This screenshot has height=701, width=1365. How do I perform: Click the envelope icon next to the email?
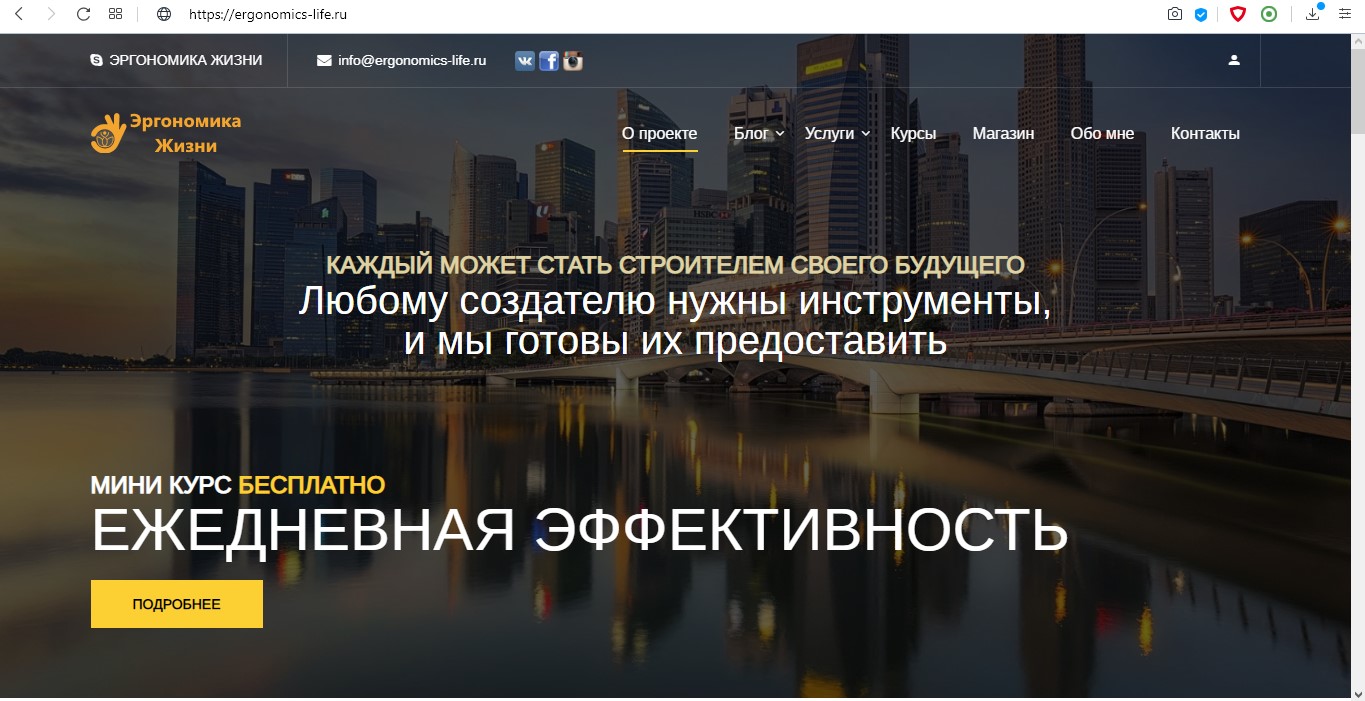(x=324, y=60)
